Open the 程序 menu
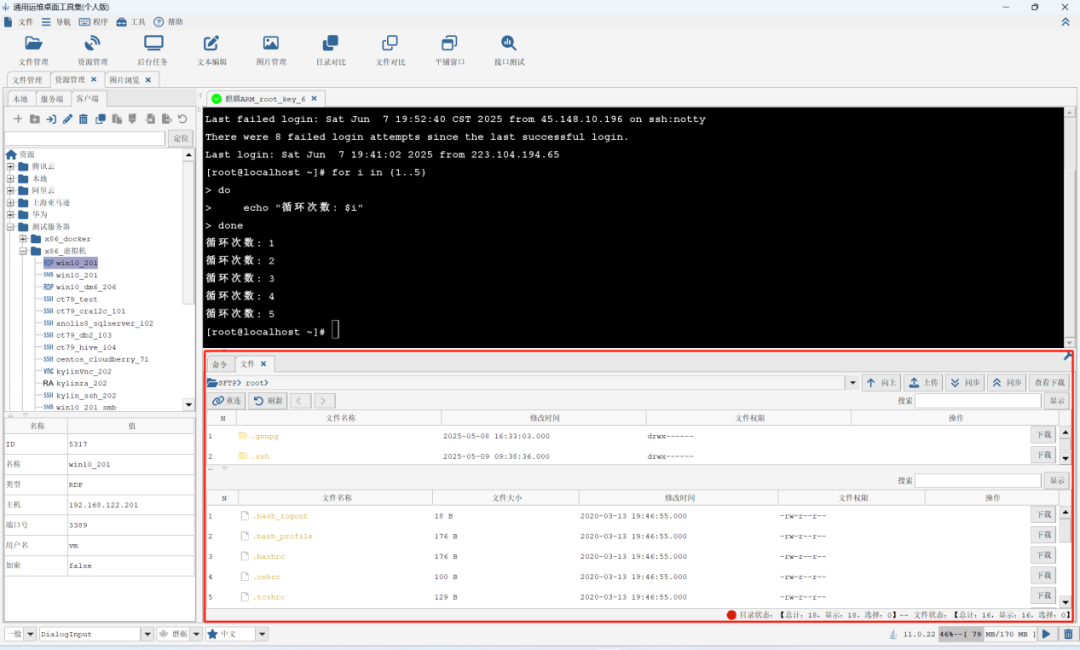 click(x=93, y=22)
